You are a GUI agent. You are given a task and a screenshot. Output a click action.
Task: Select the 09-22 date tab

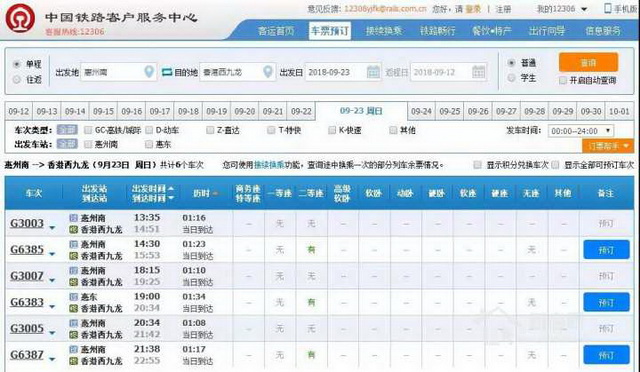[301, 111]
